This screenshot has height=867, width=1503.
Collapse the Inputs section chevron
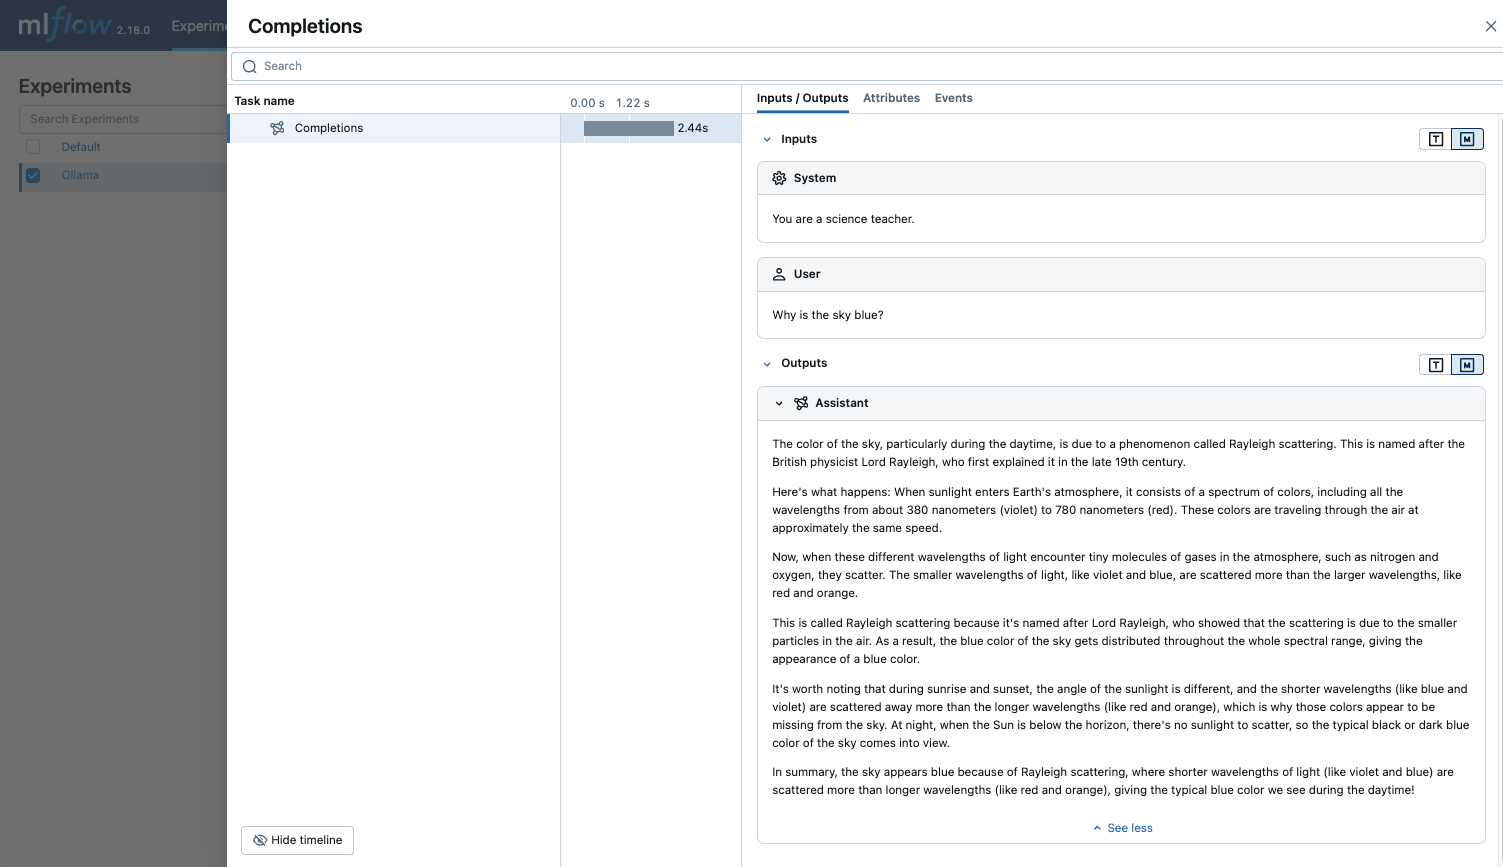point(767,139)
